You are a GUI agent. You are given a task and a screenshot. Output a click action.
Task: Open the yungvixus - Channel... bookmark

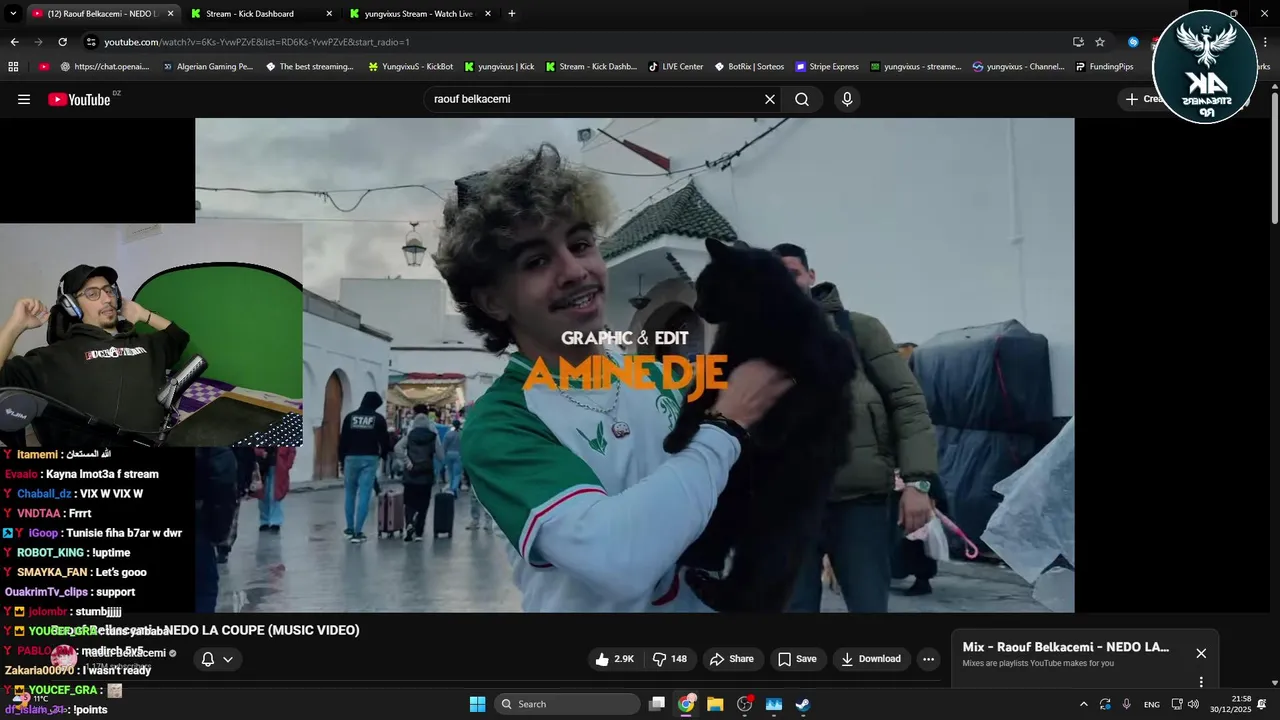click(x=1019, y=67)
